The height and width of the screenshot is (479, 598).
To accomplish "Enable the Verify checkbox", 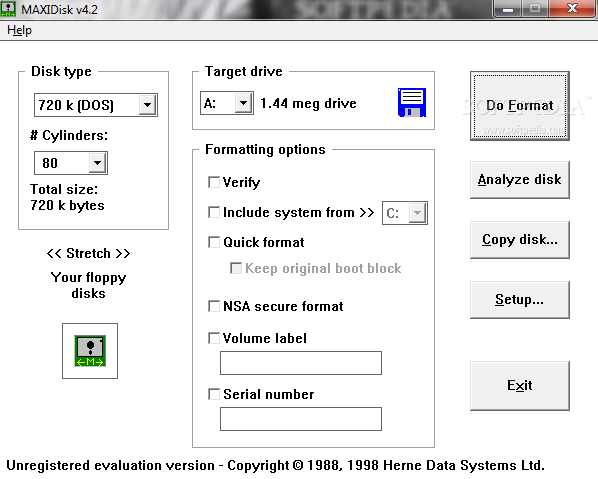I will tap(214, 182).
